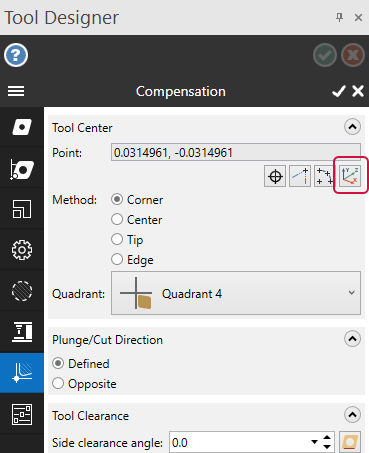
Task: Open the list properties sidebar icon at bottom
Action: pyautogui.click(x=22, y=414)
